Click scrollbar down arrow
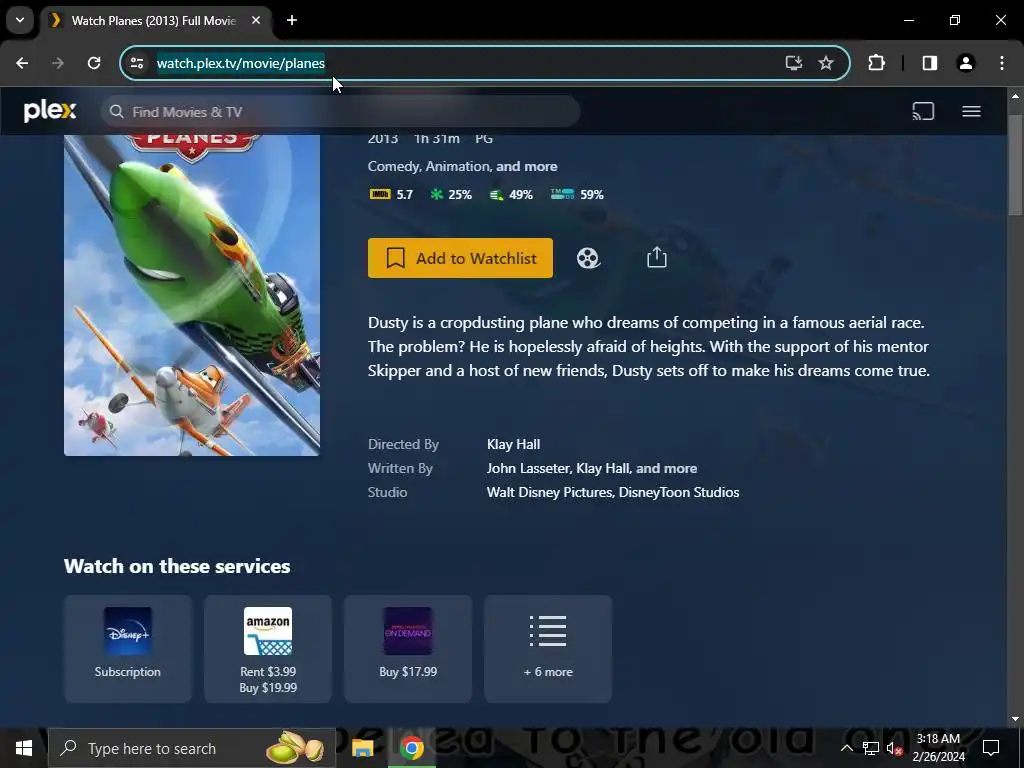 click(1015, 718)
